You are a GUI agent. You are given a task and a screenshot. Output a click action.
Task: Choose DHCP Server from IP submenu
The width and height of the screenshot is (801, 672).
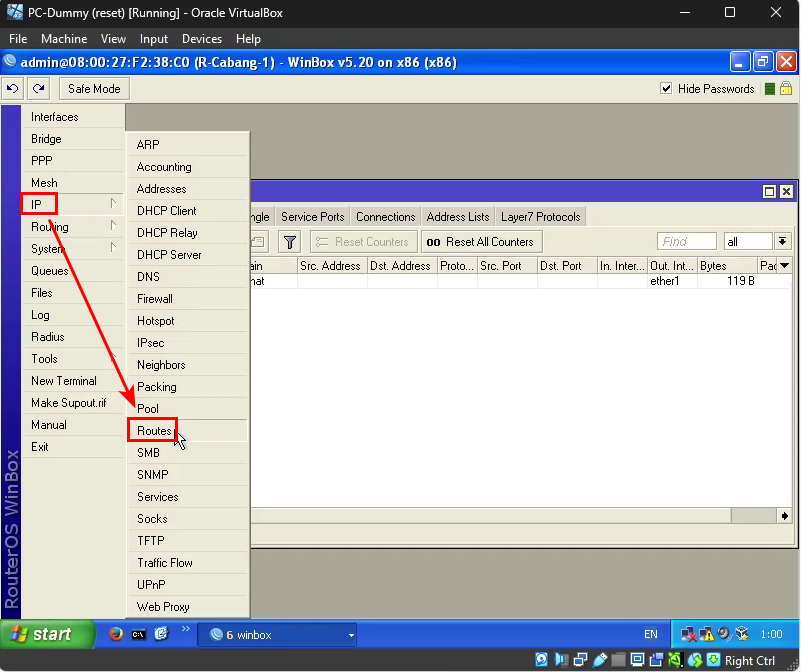[x=187, y=255]
